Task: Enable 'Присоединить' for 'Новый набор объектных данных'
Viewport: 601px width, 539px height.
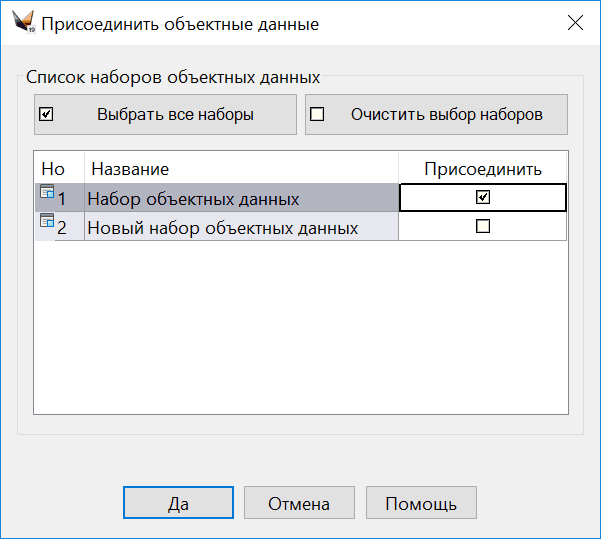Action: click(483, 227)
